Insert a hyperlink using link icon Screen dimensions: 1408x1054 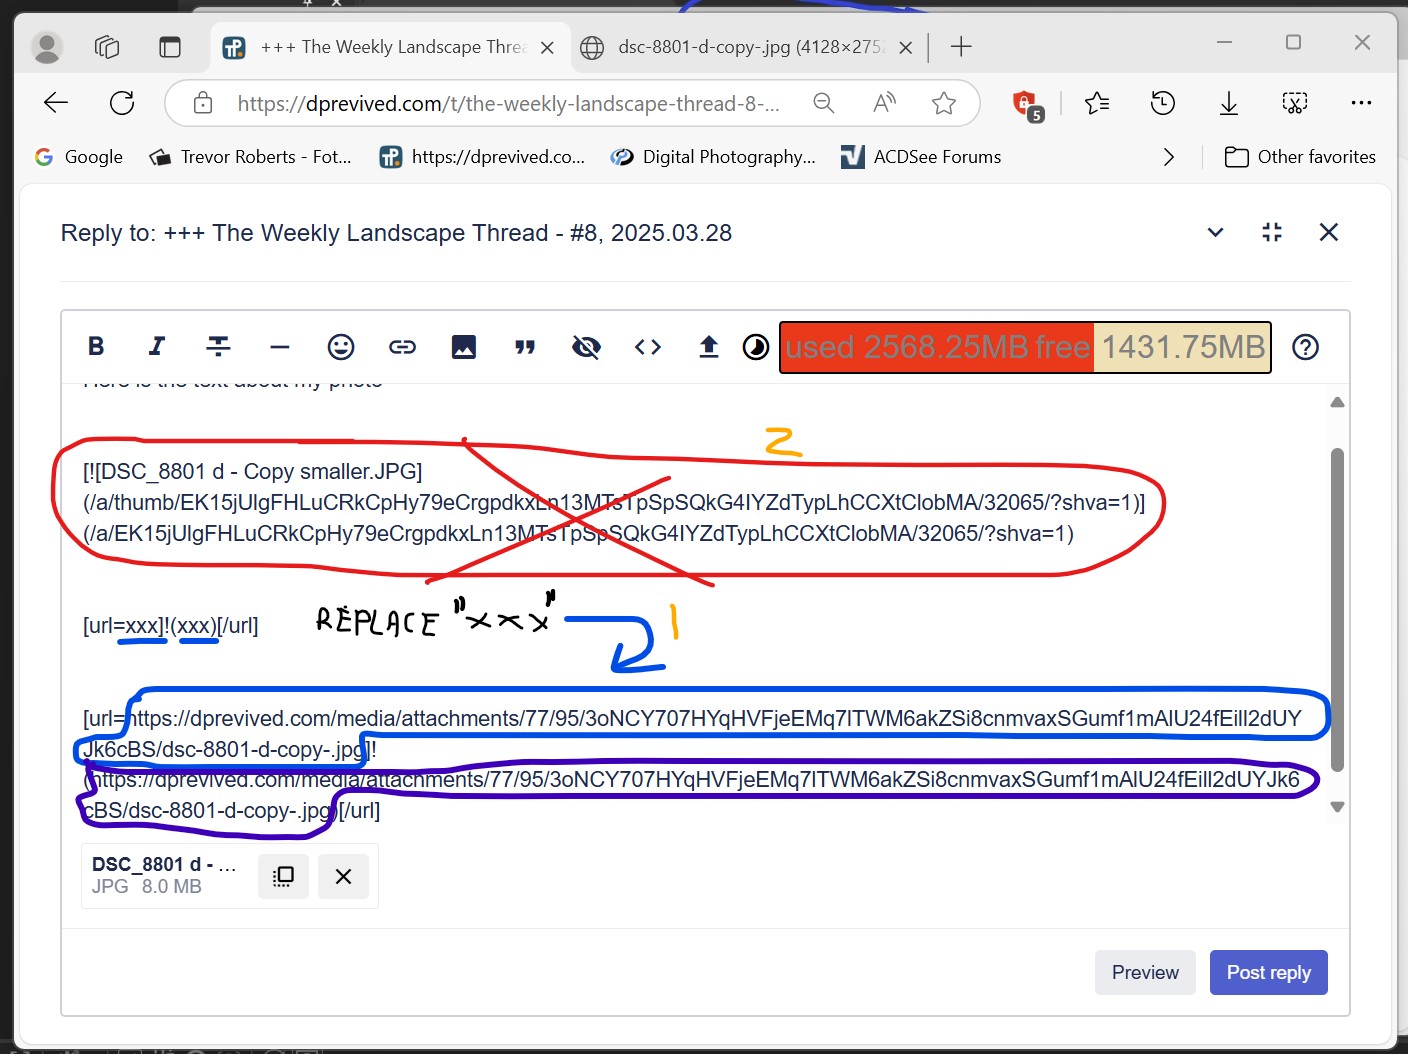point(402,347)
